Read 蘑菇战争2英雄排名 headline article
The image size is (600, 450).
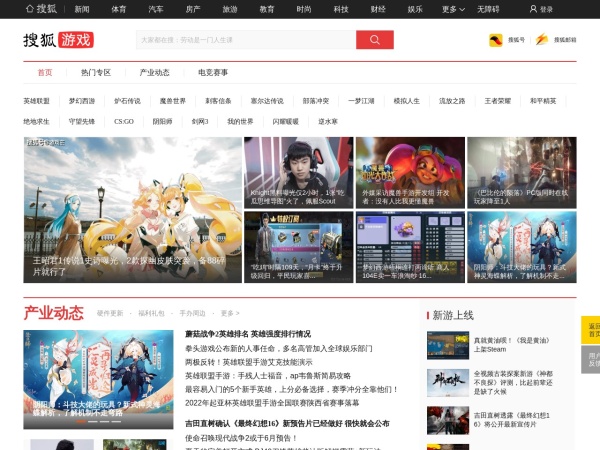click(x=247, y=334)
